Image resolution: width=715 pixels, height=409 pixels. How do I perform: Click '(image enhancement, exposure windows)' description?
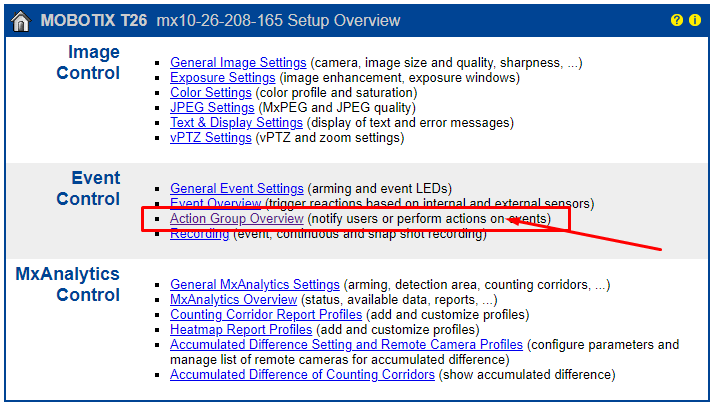tap(399, 78)
